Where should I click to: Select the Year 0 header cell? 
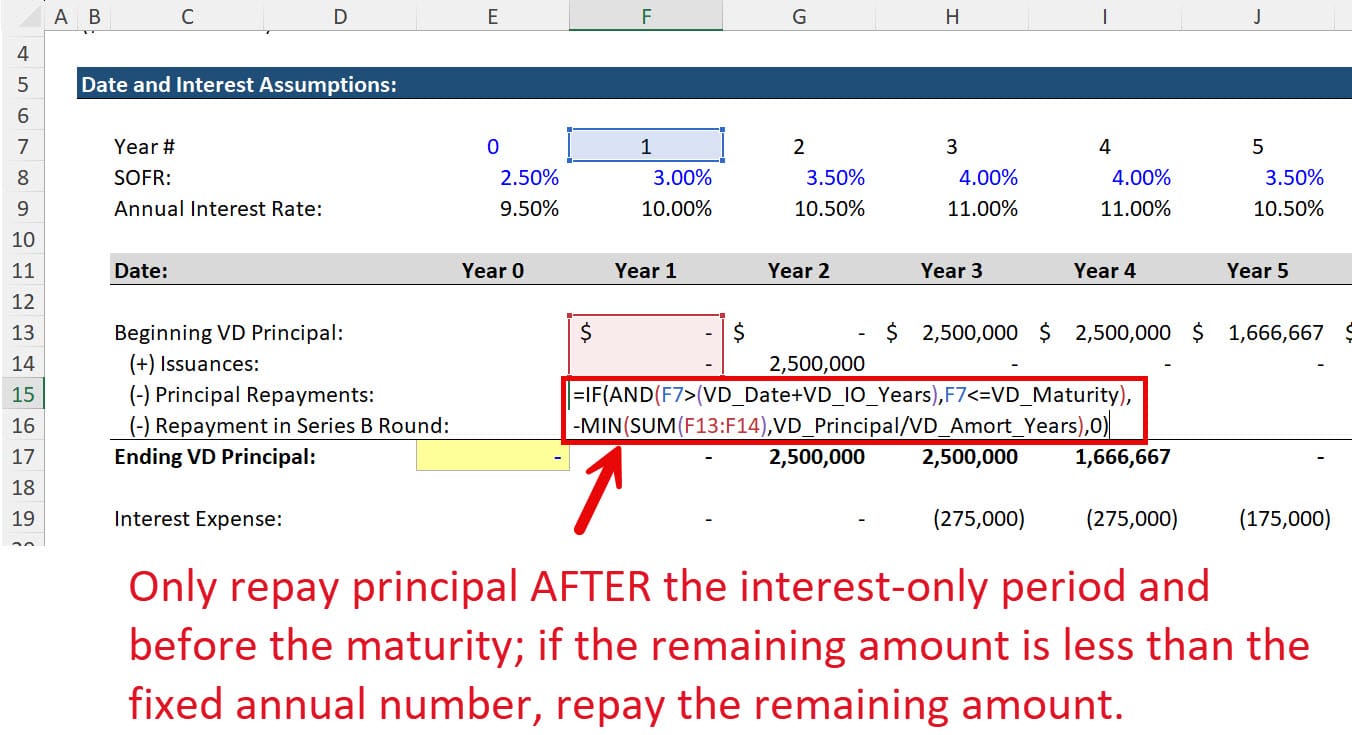coord(493,270)
